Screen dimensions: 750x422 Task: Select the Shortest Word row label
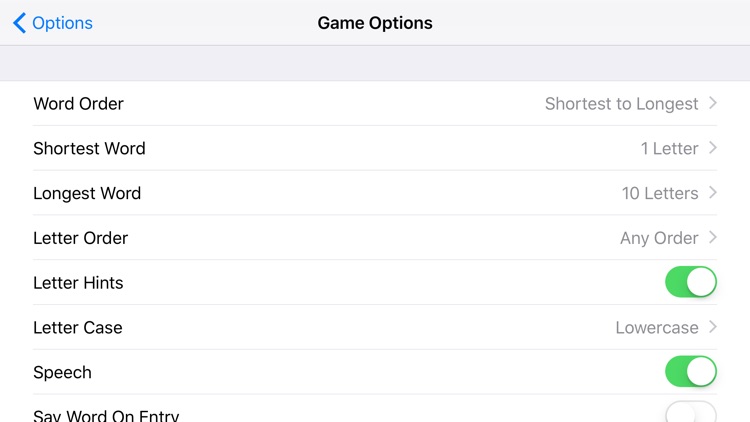click(89, 148)
